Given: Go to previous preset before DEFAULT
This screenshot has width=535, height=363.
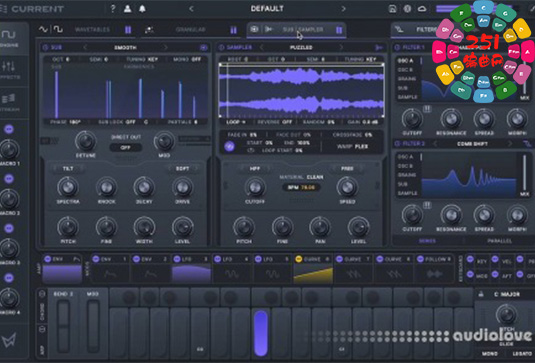Looking at the screenshot, I should [191, 9].
